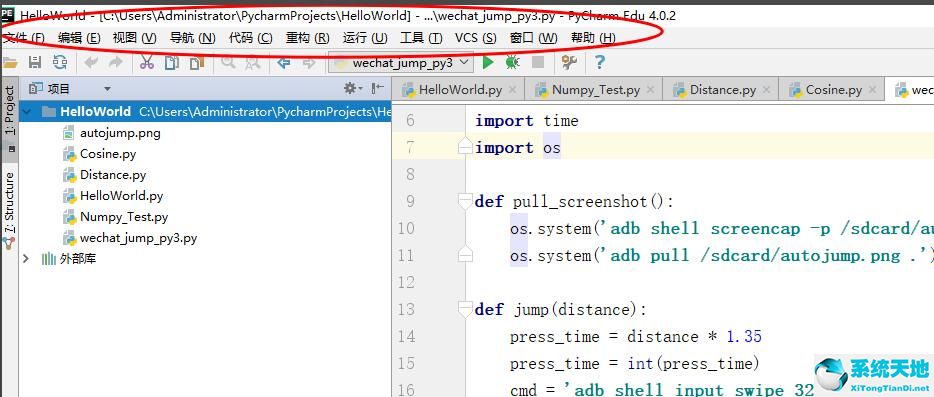Click the Undo arrow icon

tap(91, 63)
